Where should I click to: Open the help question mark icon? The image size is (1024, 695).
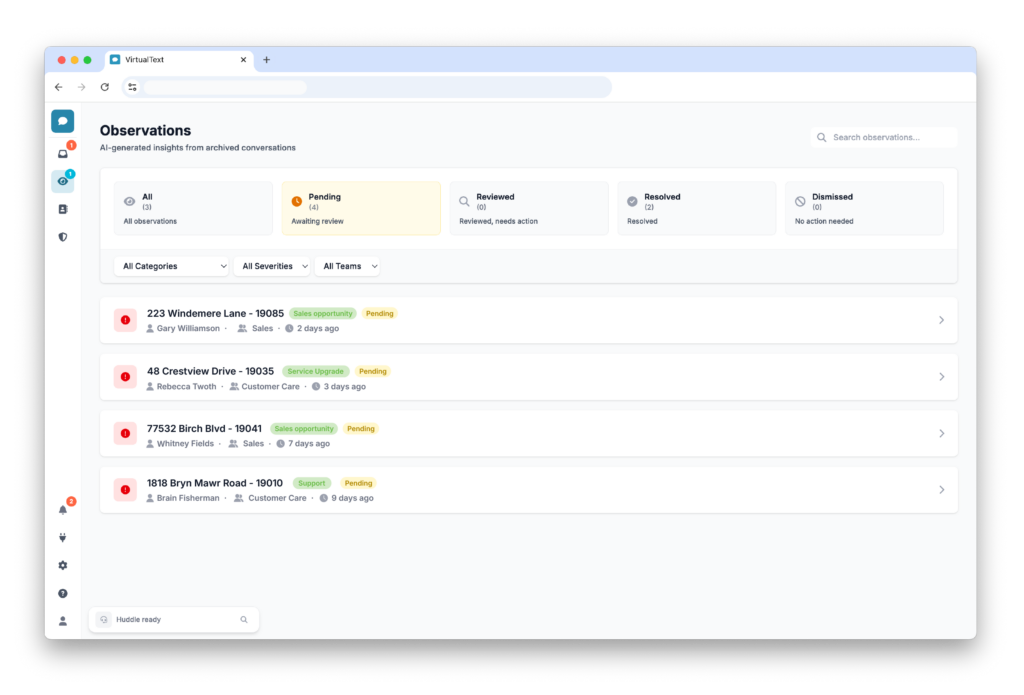point(62,593)
